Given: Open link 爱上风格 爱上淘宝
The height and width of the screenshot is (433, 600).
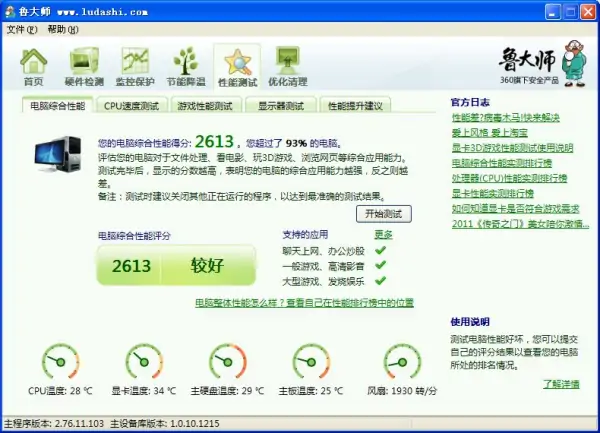Looking at the screenshot, I should pos(489,133).
